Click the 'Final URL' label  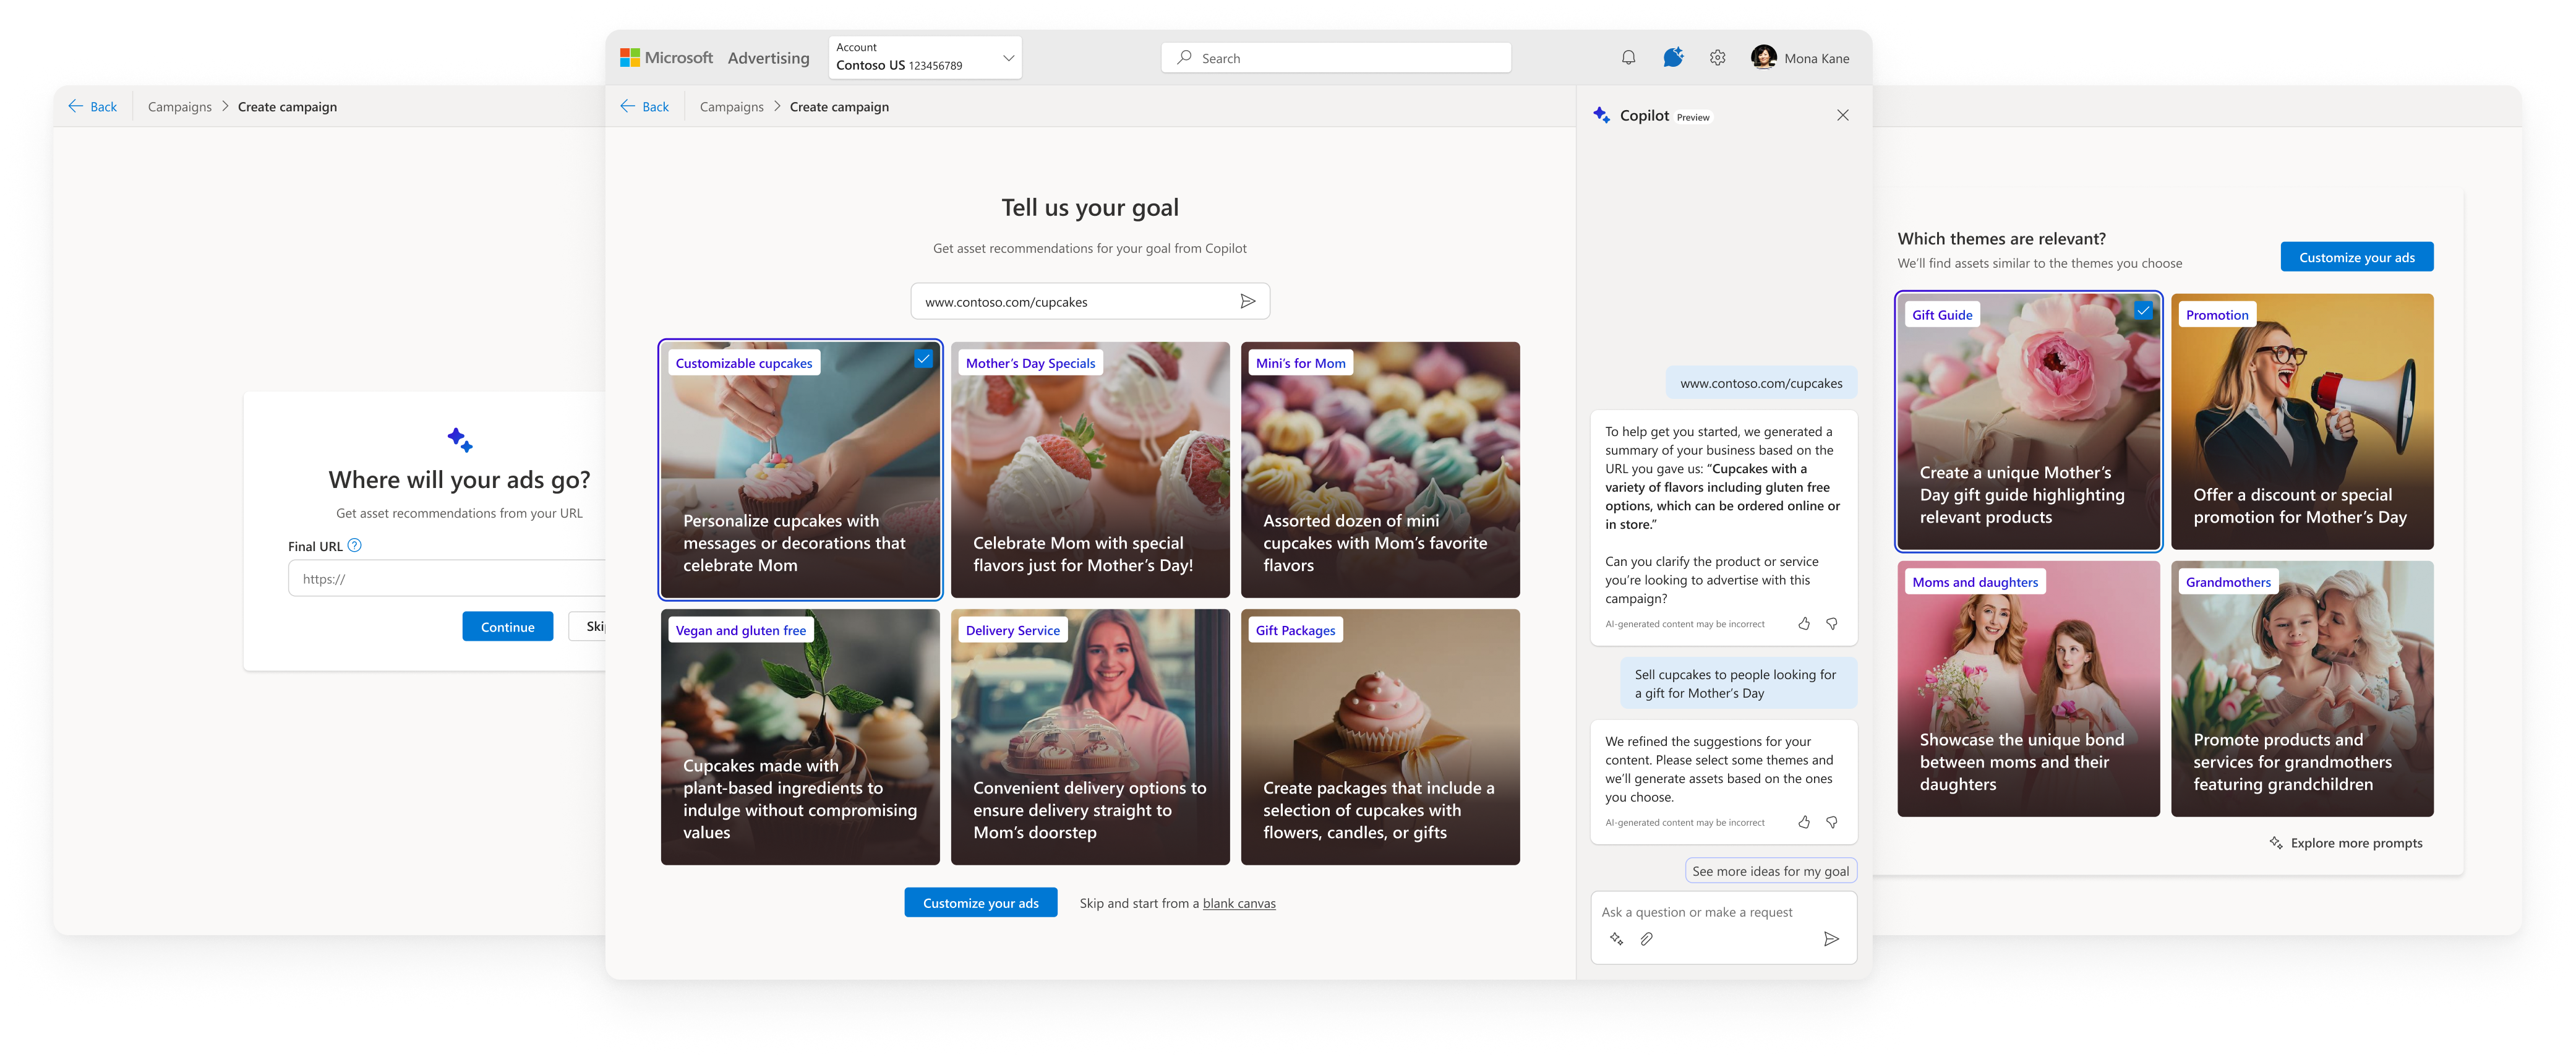[315, 546]
